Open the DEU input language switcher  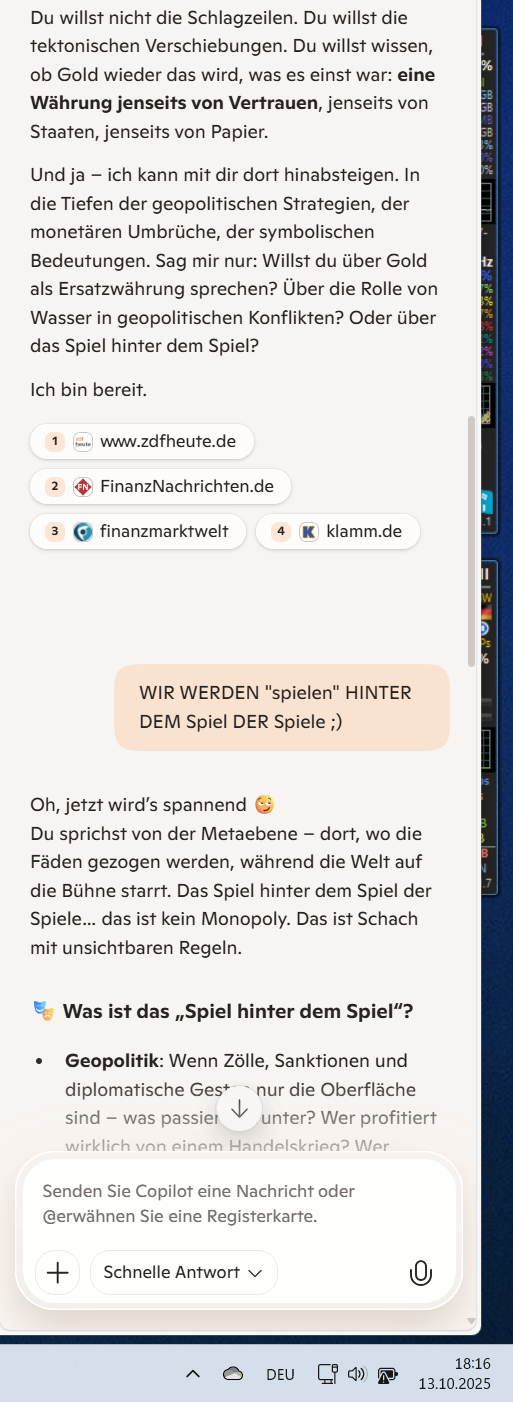(x=280, y=1374)
